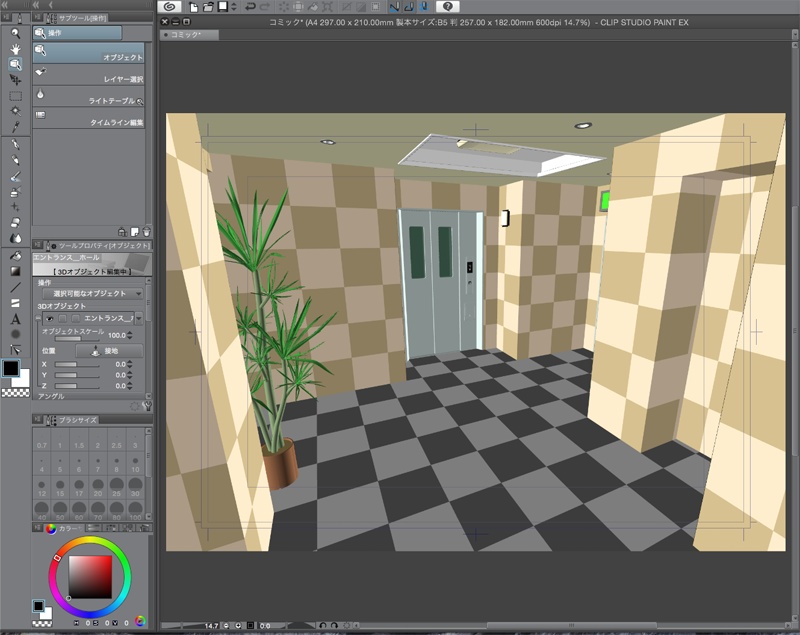
Task: Open the サブツール[操作] palette tab
Action: click(x=78, y=18)
